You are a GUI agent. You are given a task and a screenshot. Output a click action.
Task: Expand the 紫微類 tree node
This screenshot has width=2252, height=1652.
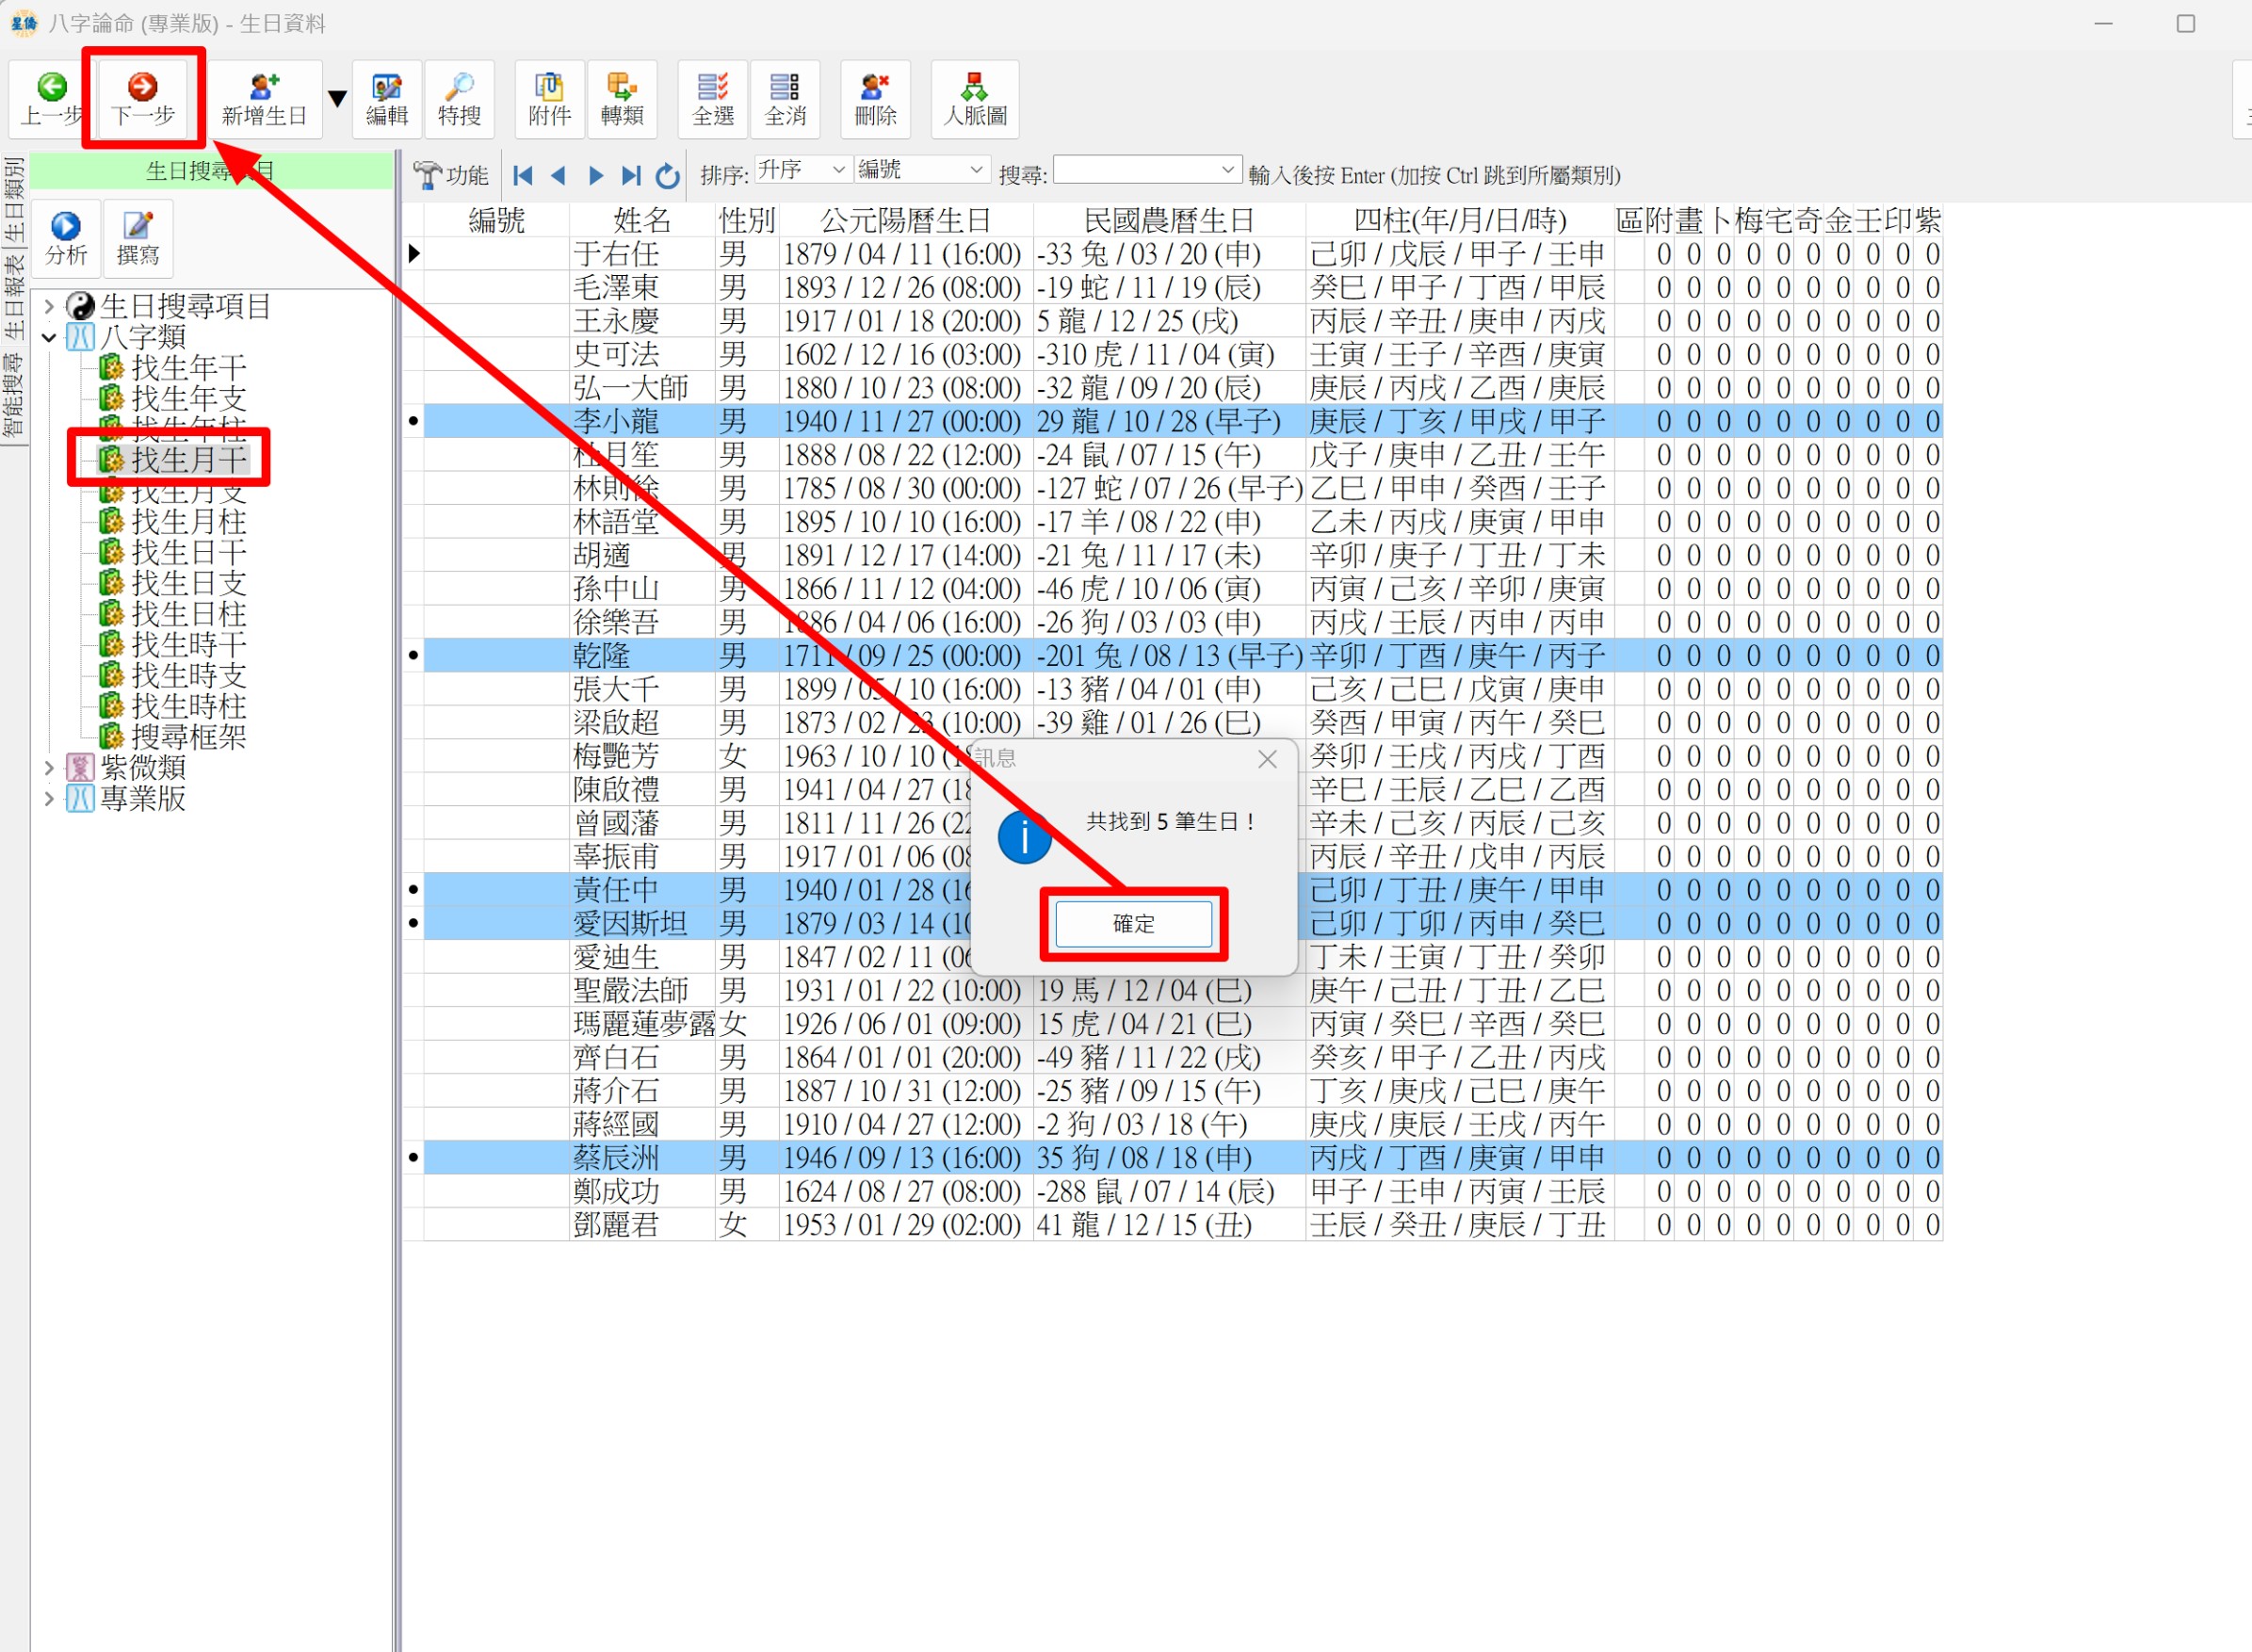[49, 768]
